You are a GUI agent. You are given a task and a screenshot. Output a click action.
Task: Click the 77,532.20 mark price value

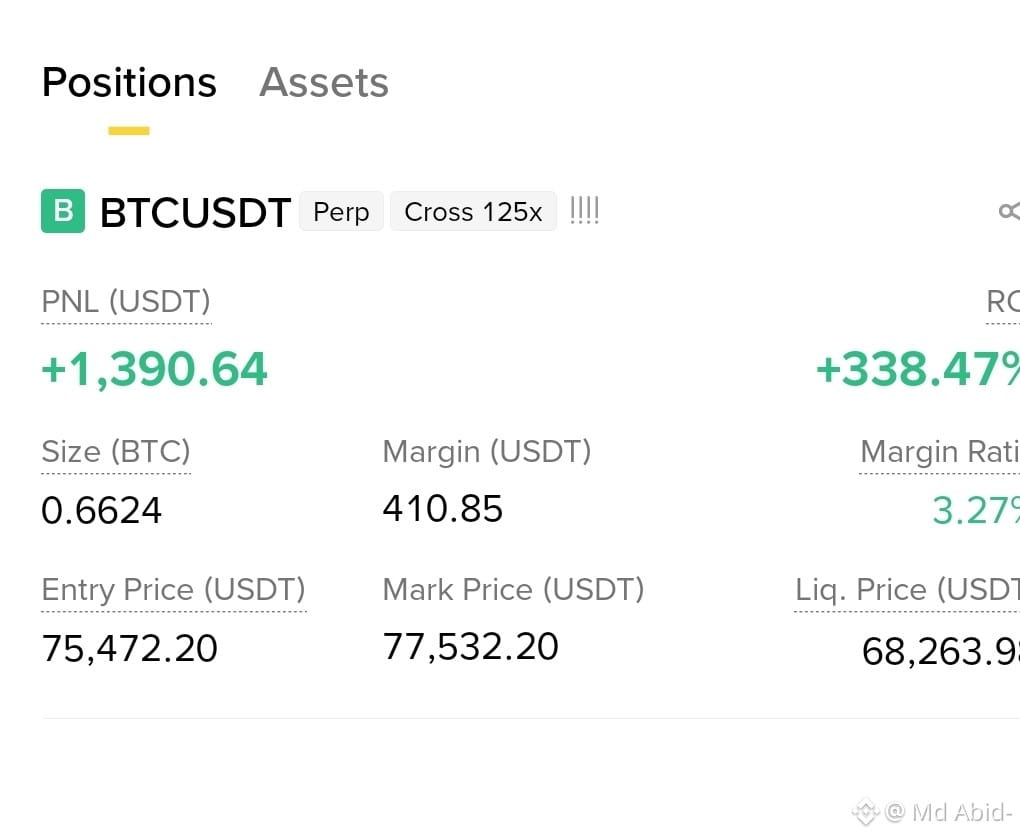tap(470, 647)
